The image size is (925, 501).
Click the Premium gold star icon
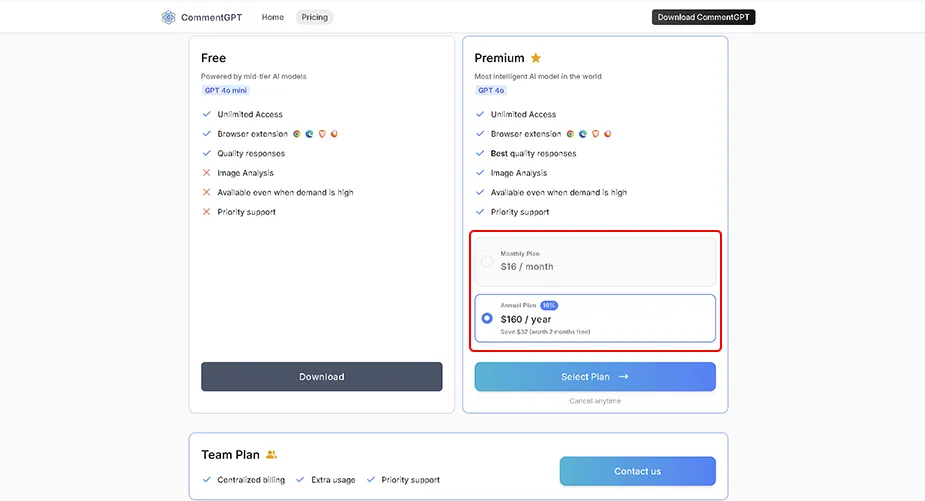pos(536,58)
